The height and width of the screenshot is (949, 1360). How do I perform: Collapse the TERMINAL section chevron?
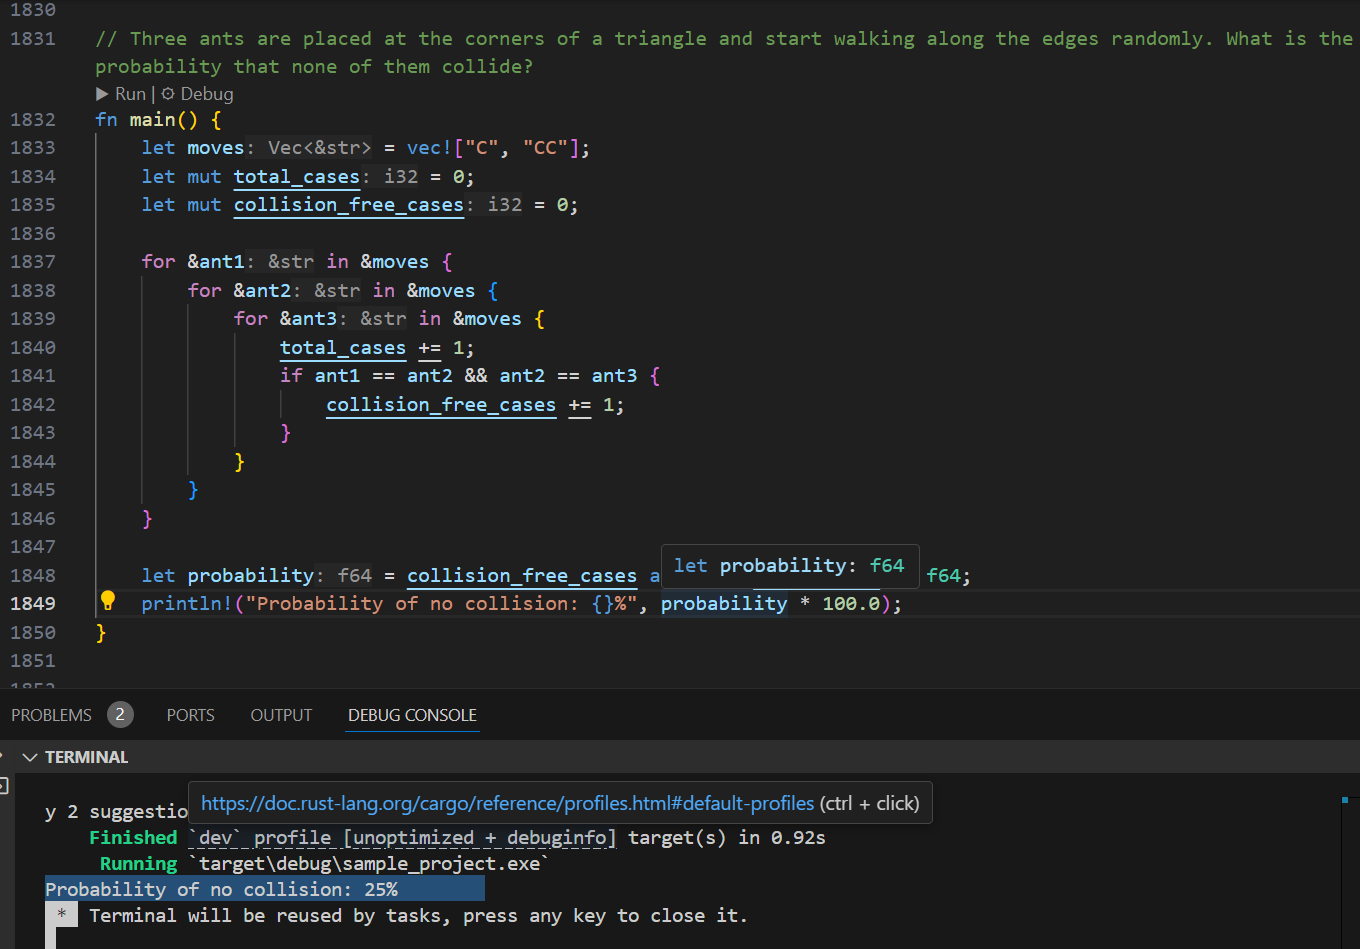click(x=30, y=757)
